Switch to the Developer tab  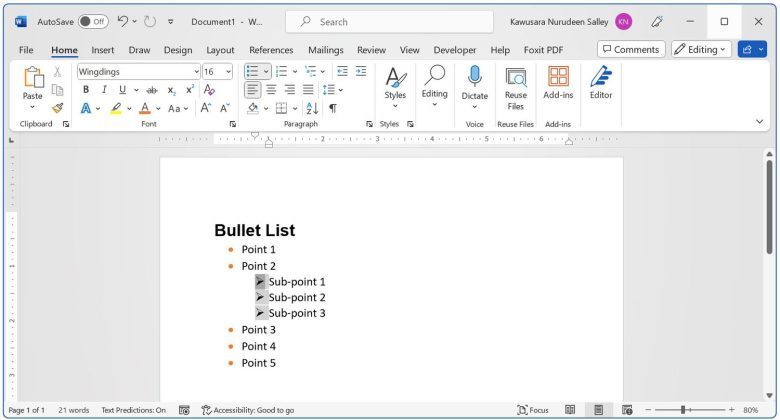coord(455,50)
